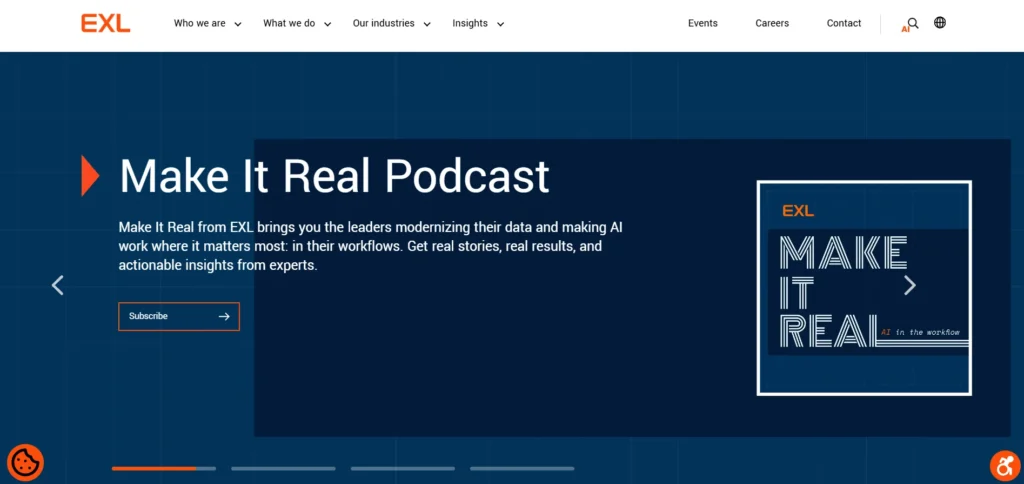Open the Contact link
Viewport: 1024px width, 484px height.
coord(844,24)
